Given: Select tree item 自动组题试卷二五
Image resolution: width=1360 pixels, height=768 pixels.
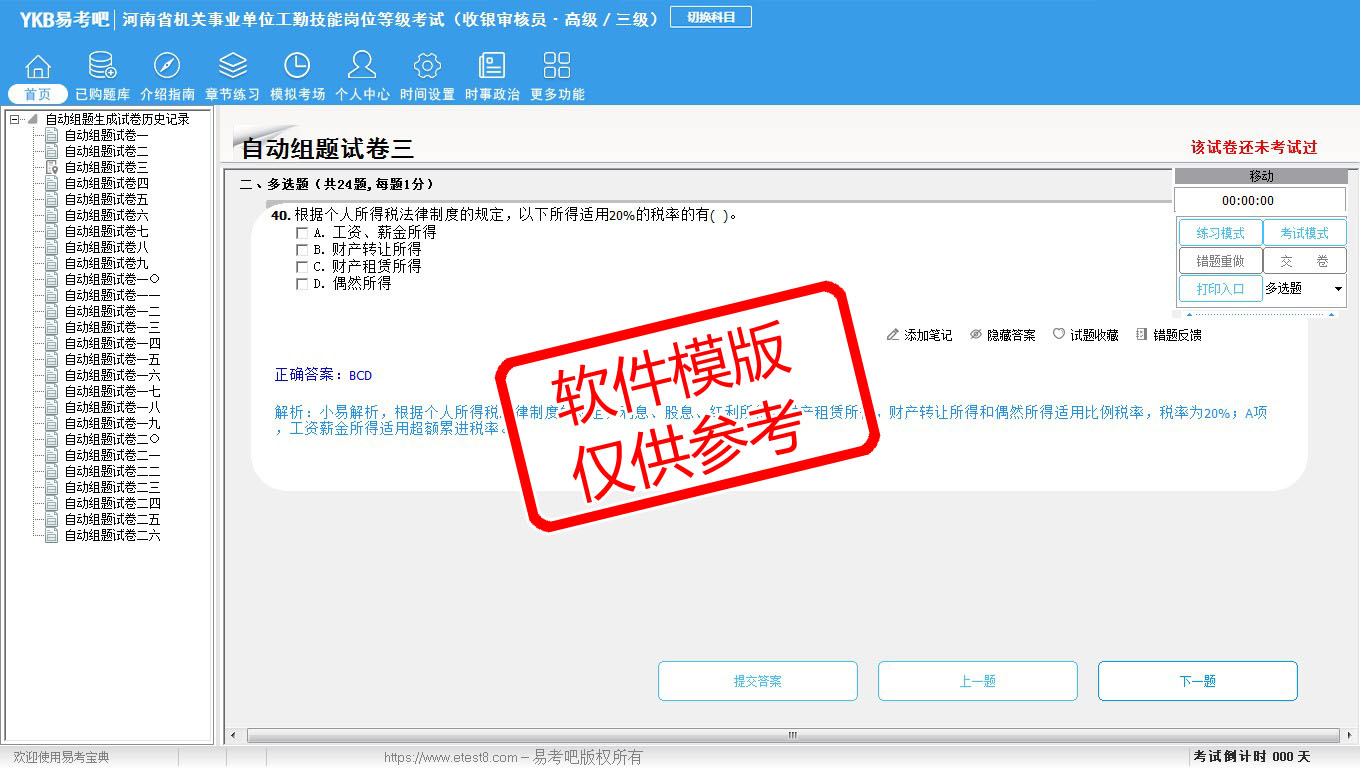Looking at the screenshot, I should click(x=112, y=519).
